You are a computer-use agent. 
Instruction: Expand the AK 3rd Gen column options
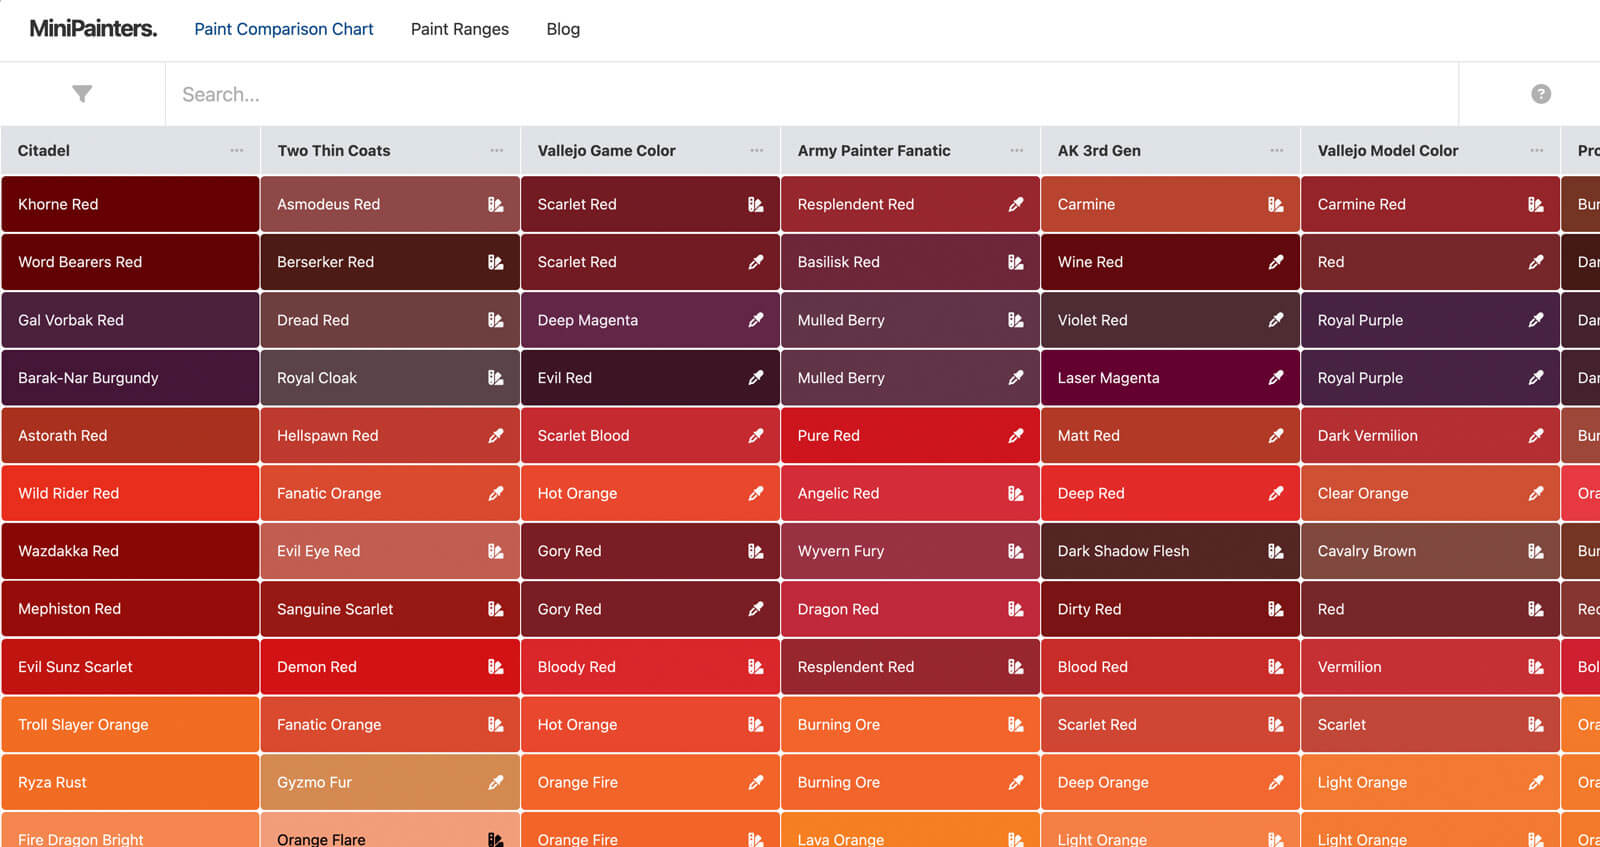pyautogui.click(x=1276, y=151)
